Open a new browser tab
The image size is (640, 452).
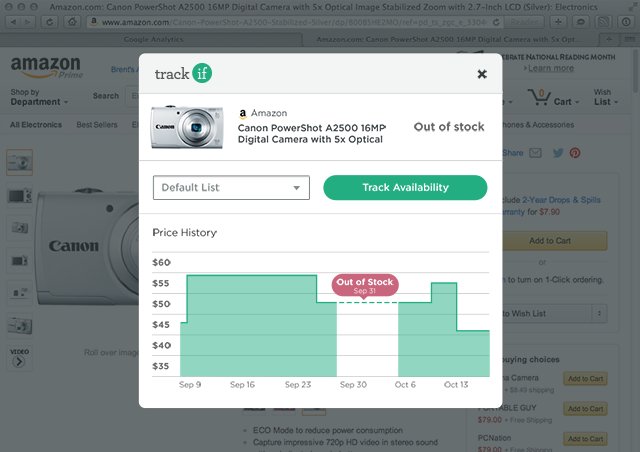(x=609, y=39)
